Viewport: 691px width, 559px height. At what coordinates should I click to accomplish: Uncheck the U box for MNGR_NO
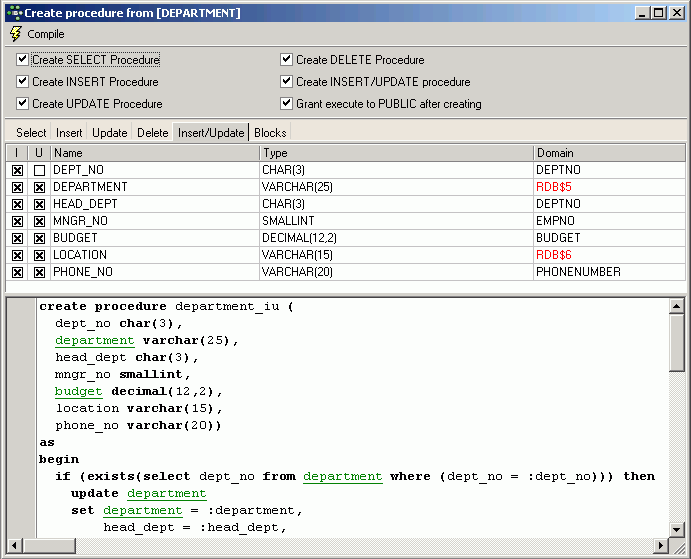(39, 221)
